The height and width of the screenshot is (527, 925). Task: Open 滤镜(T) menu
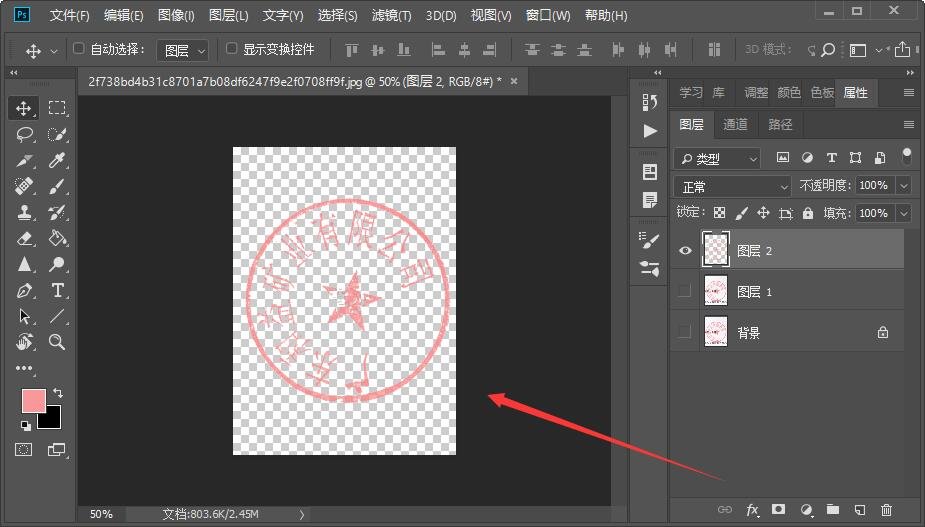392,15
